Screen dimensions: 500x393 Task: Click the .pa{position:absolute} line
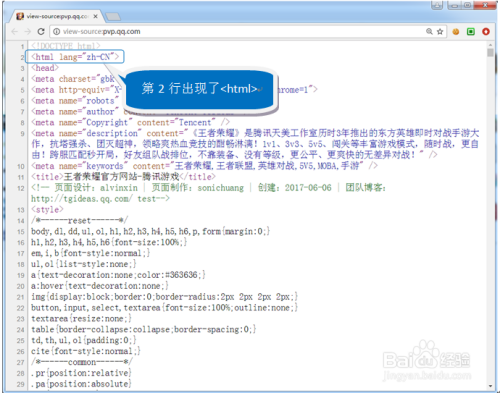point(81,384)
